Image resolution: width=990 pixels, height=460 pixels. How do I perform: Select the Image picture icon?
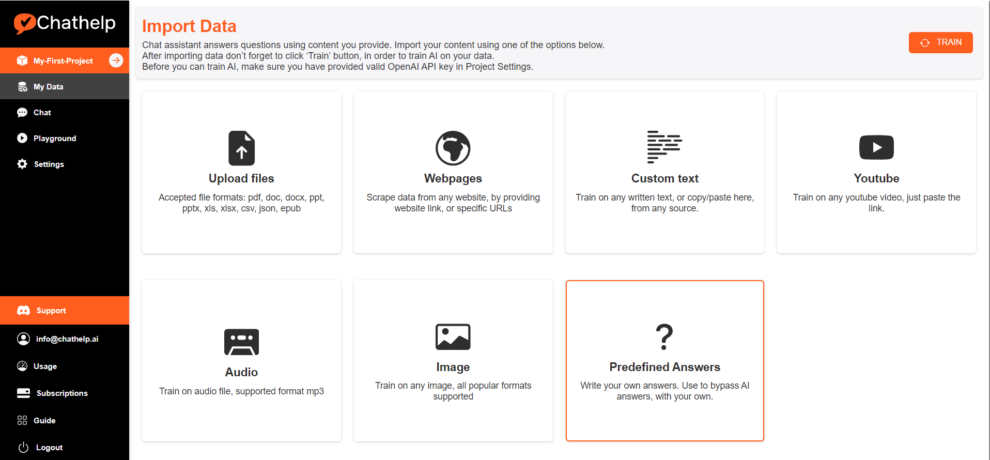pyautogui.click(x=453, y=336)
